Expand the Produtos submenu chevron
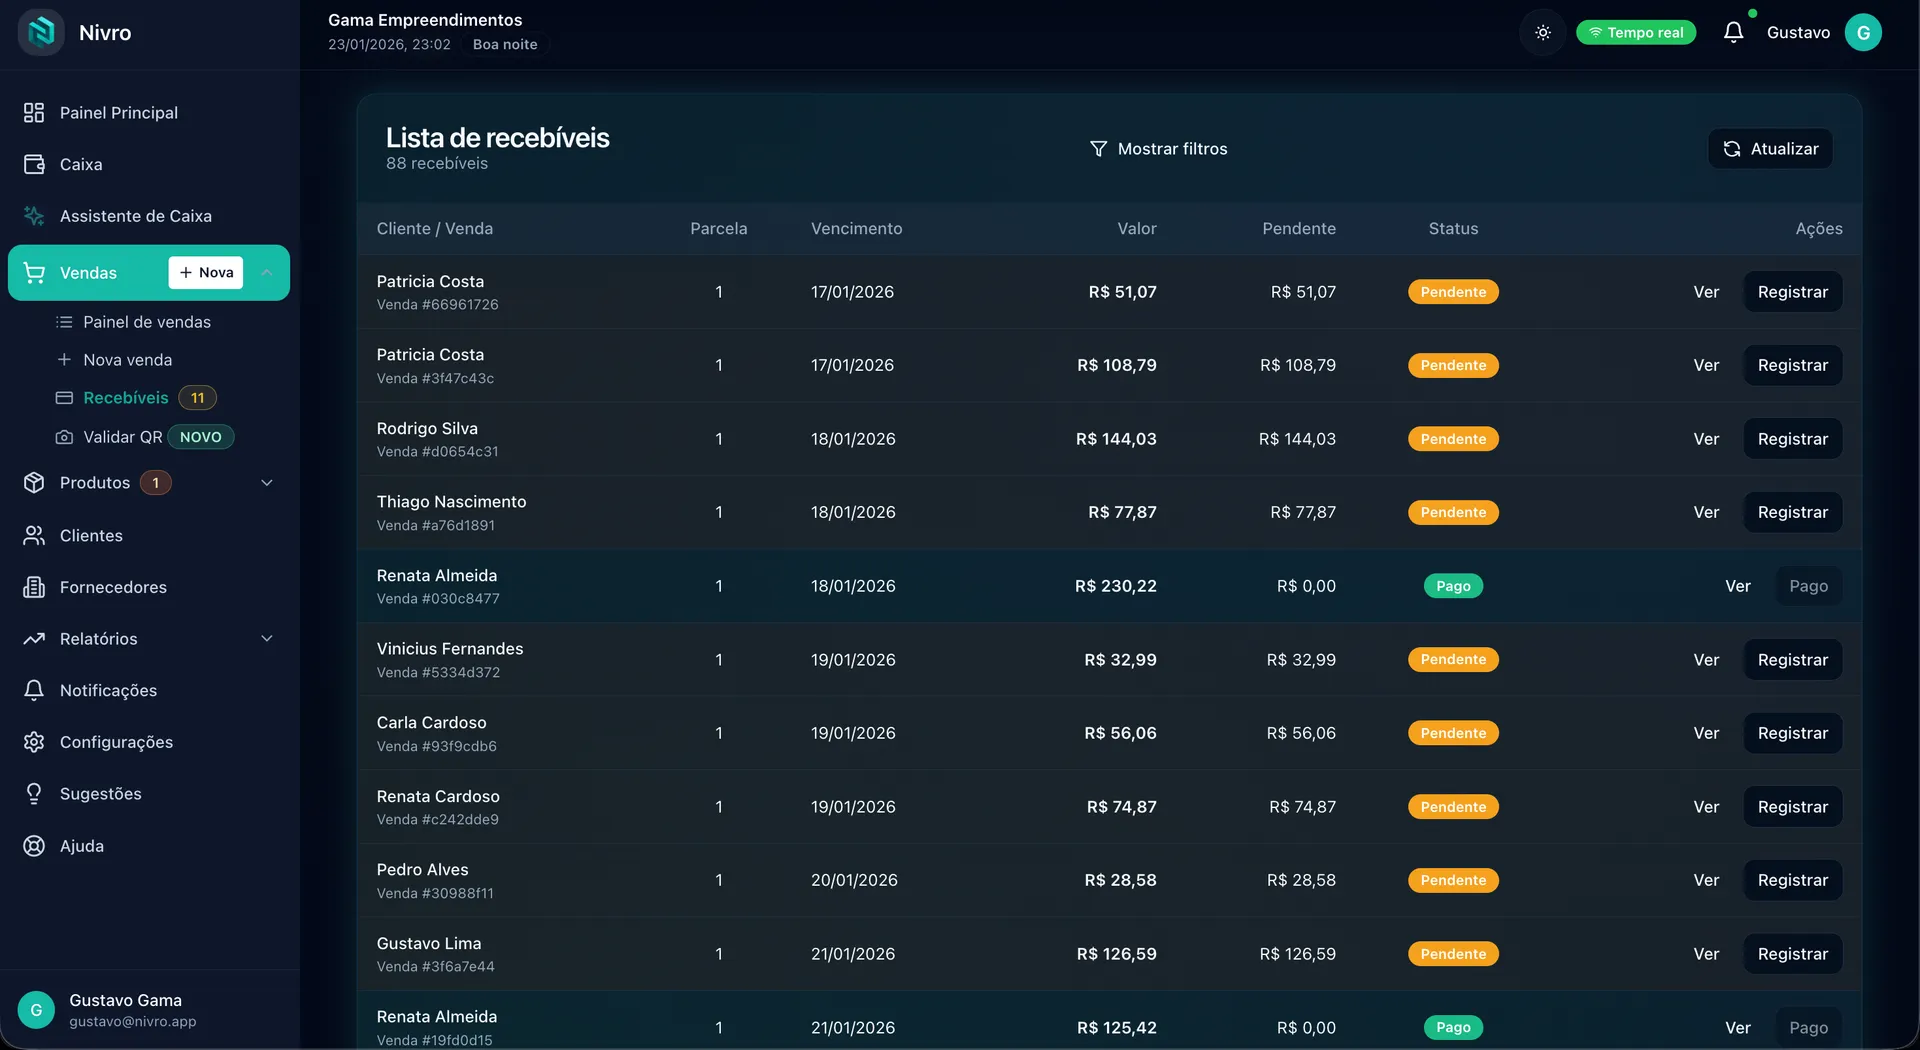1920x1050 pixels. coord(267,483)
